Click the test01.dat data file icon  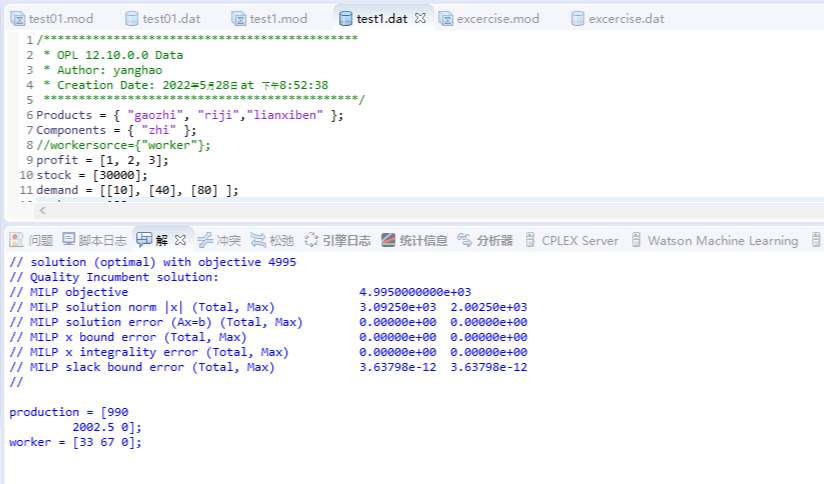click(x=131, y=19)
